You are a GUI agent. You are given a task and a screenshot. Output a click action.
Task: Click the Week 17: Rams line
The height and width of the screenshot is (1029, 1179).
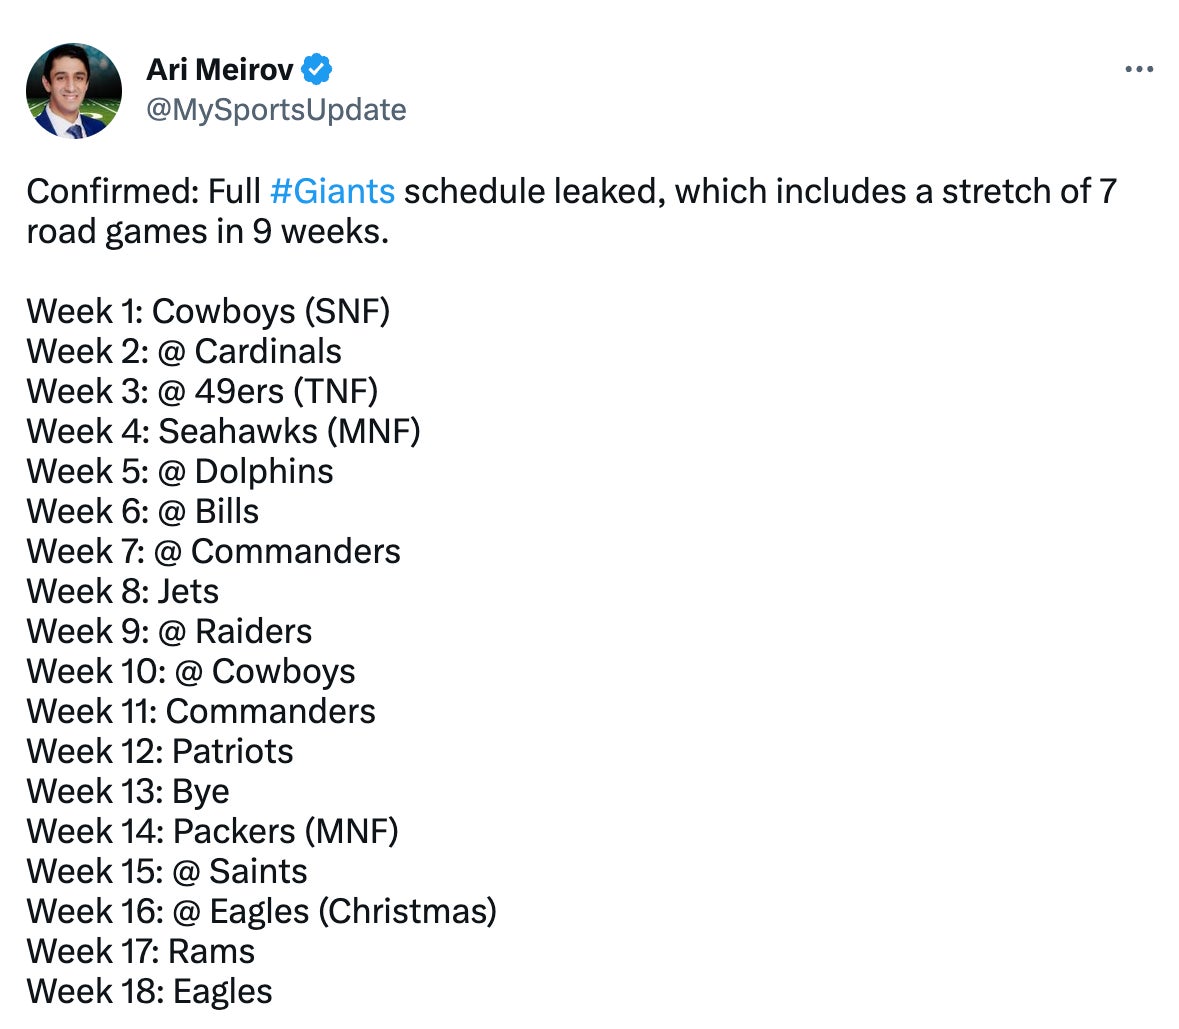point(141,951)
